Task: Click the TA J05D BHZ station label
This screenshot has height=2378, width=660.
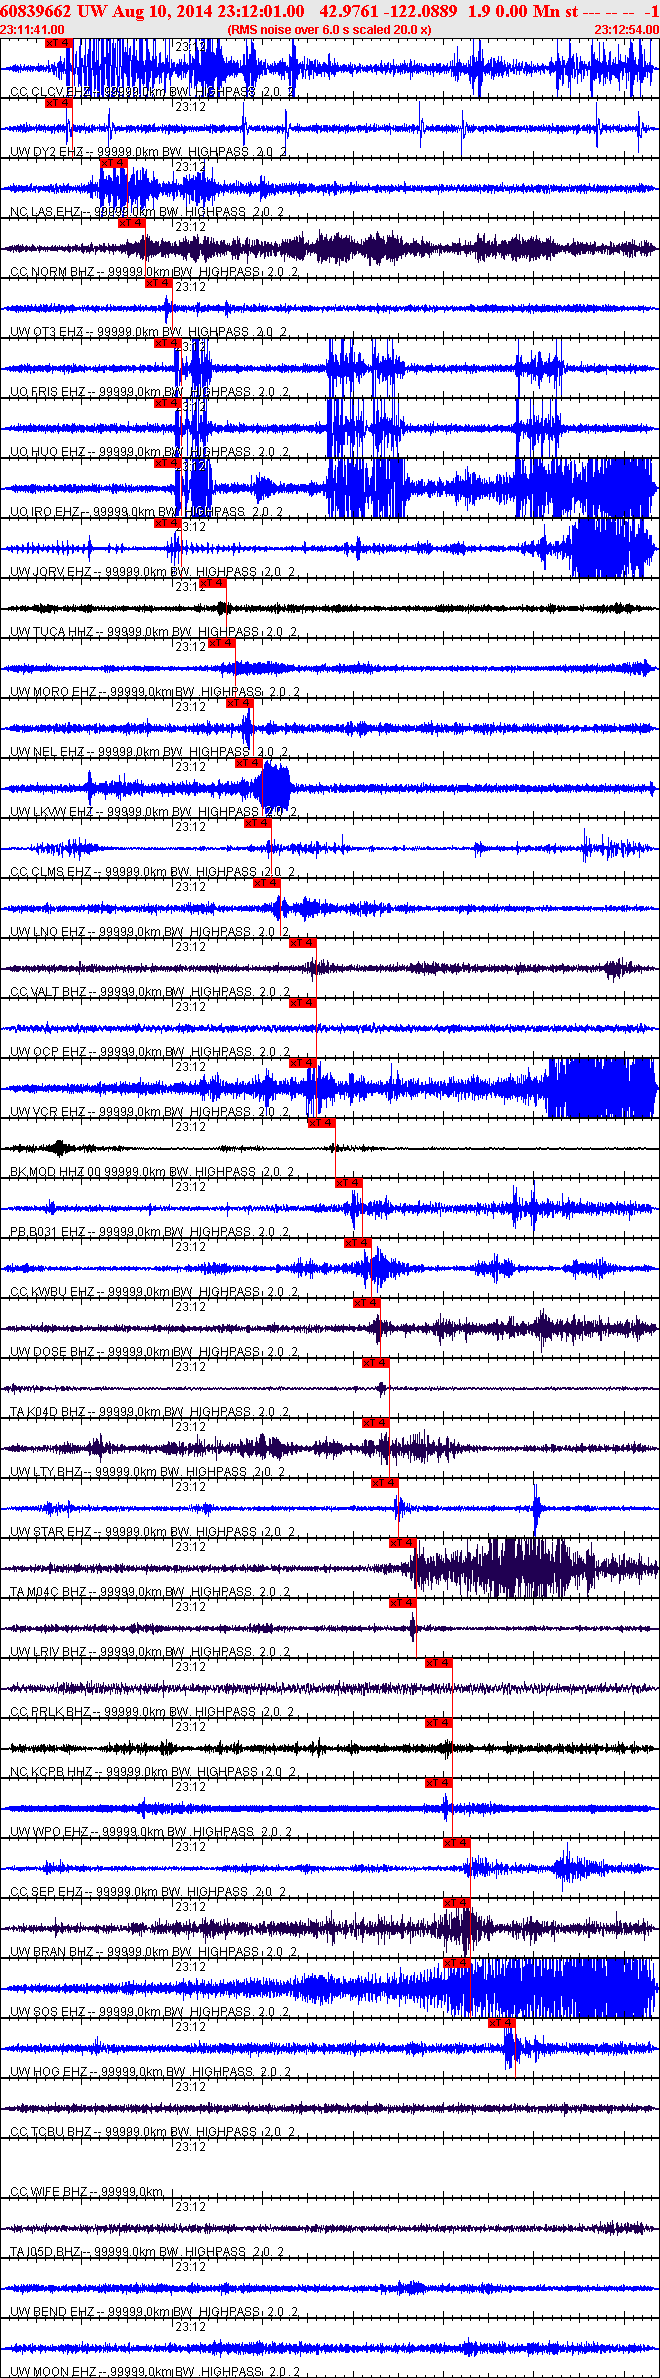Action: [x=46, y=2252]
